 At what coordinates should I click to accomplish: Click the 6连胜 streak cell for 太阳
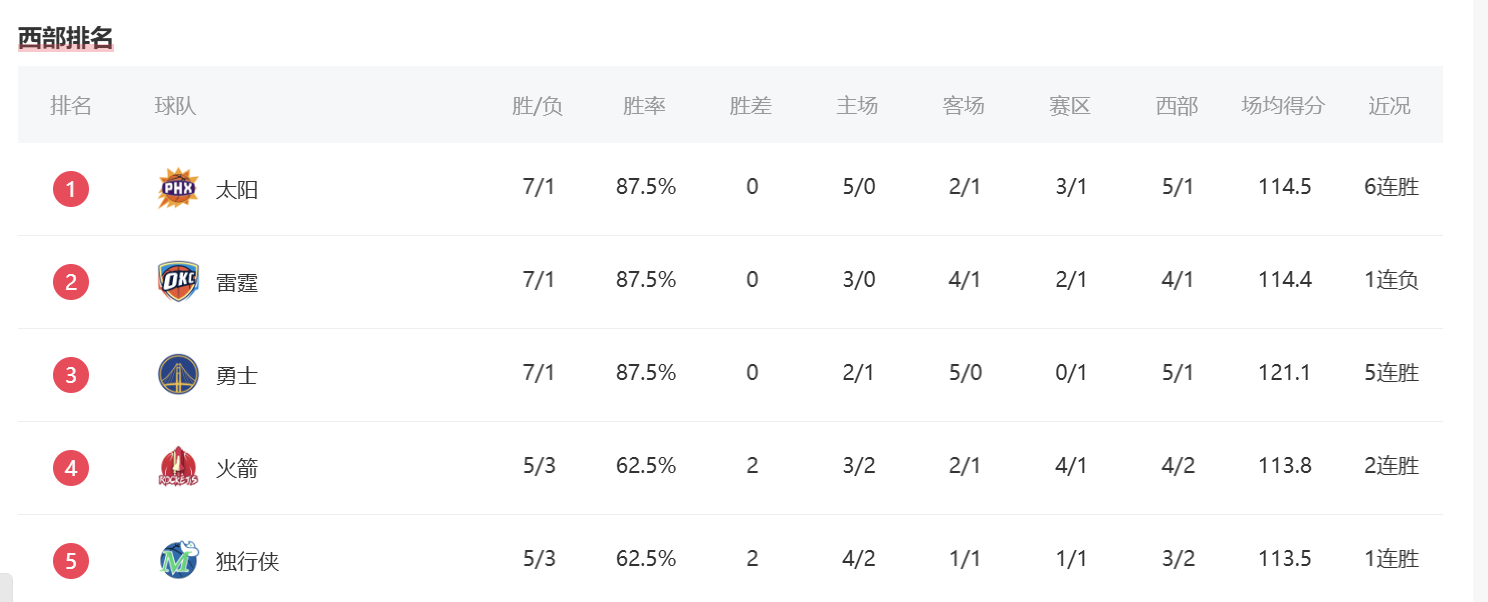(x=1391, y=187)
